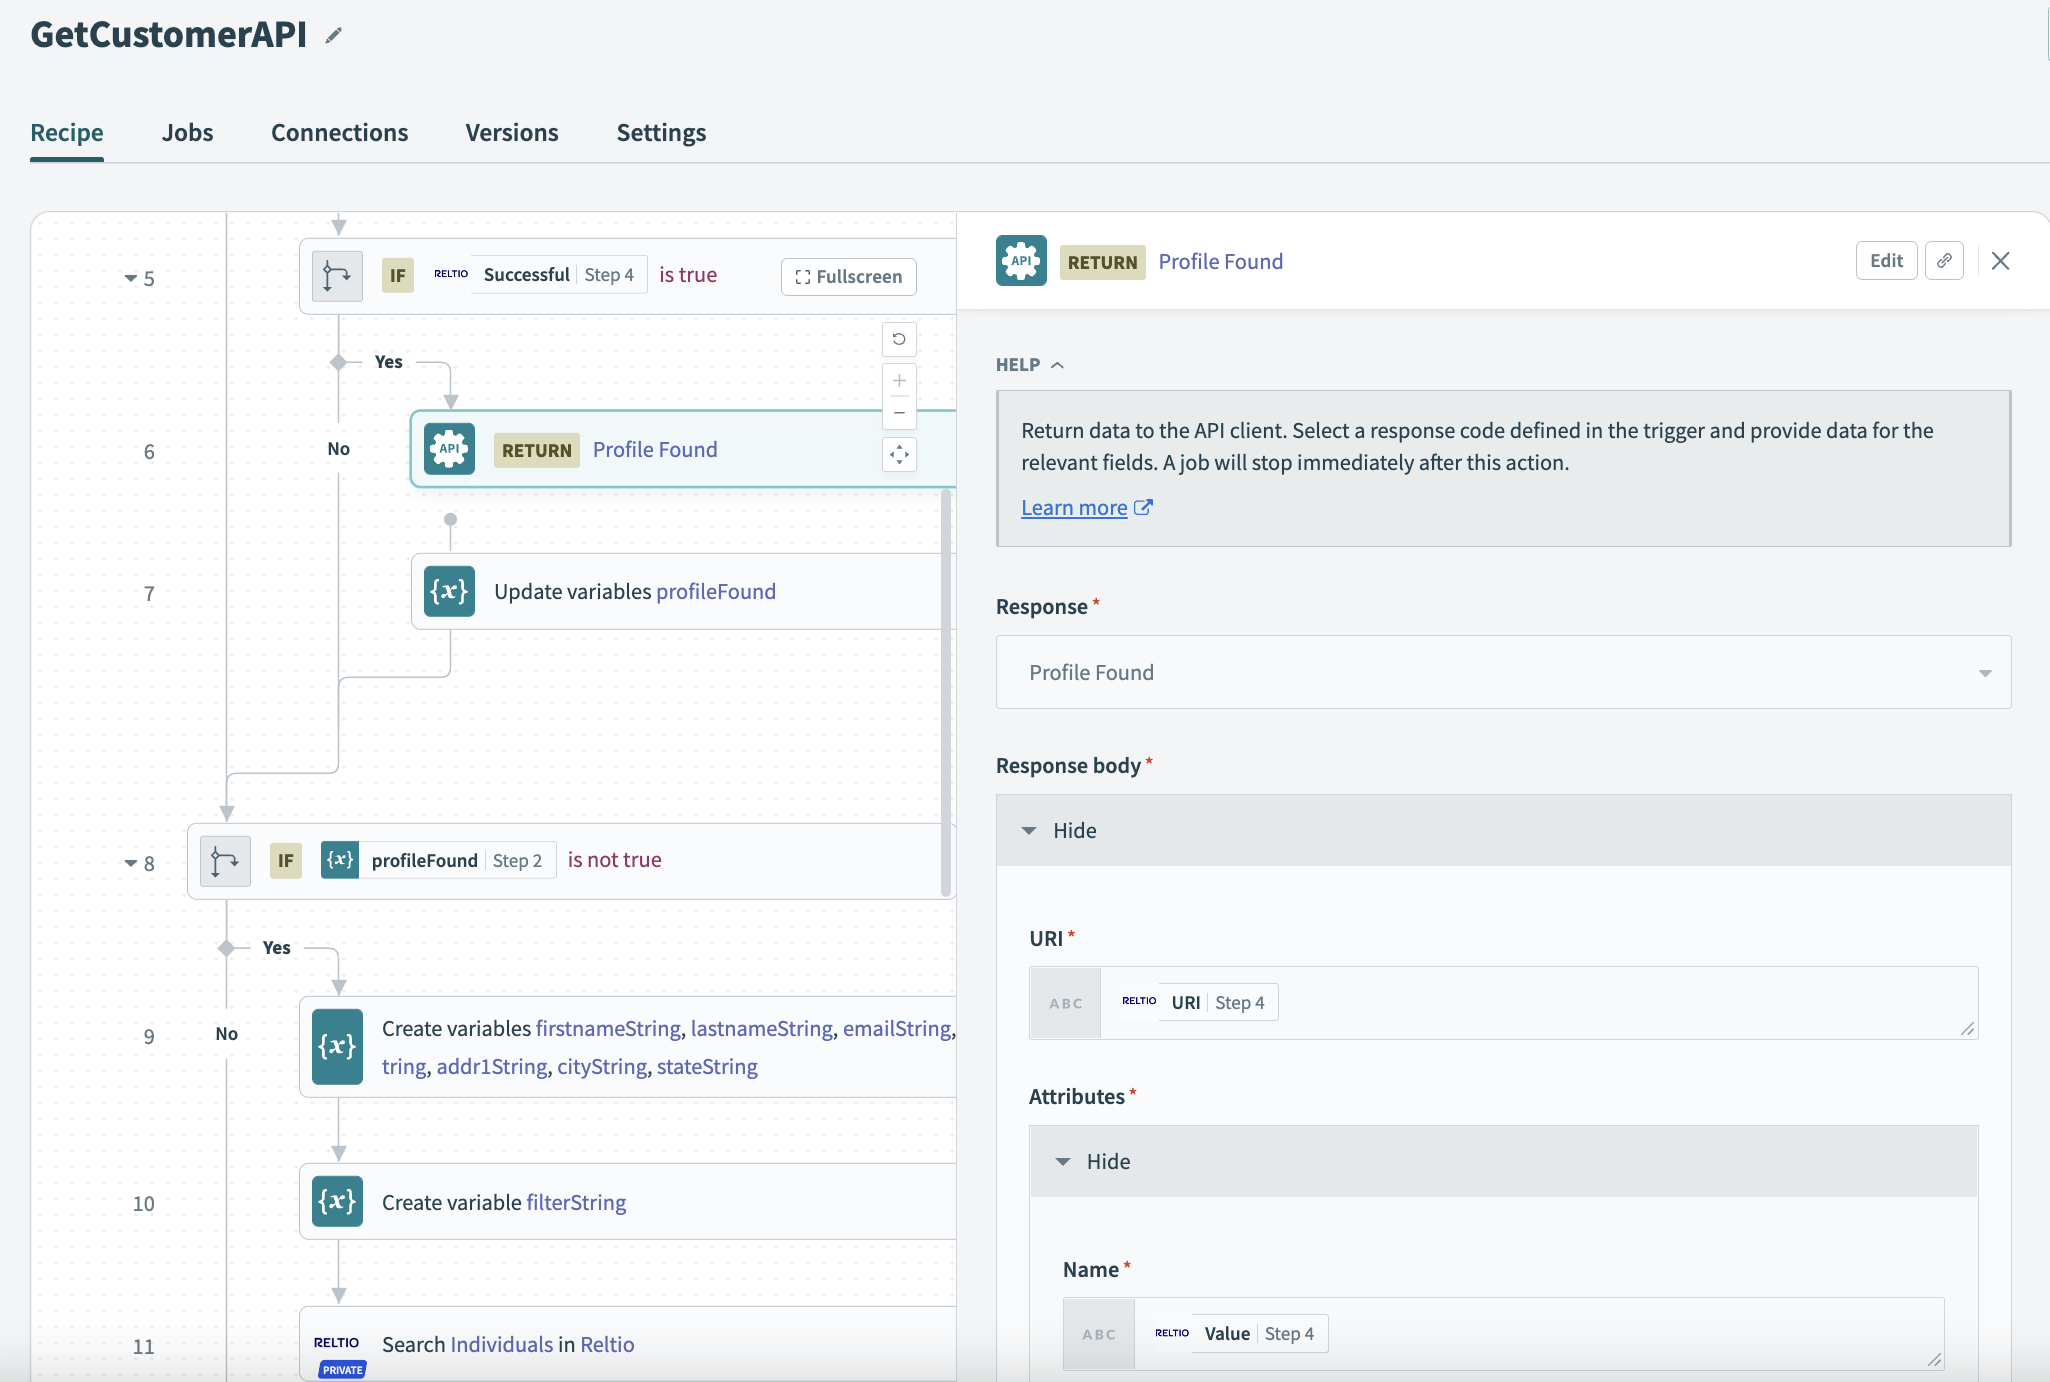Collapse the HELP section
Viewport: 2050px width, 1382px height.
(1030, 365)
